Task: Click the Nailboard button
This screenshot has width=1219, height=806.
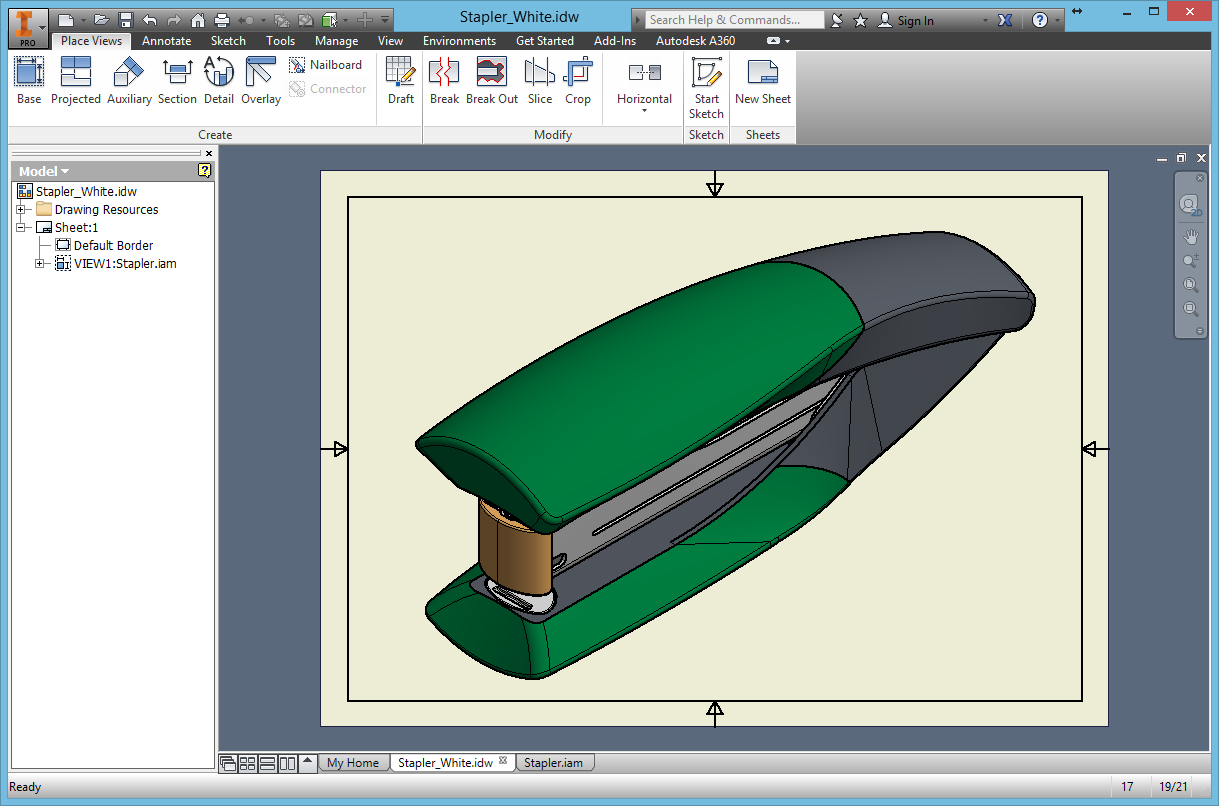Action: click(x=326, y=65)
